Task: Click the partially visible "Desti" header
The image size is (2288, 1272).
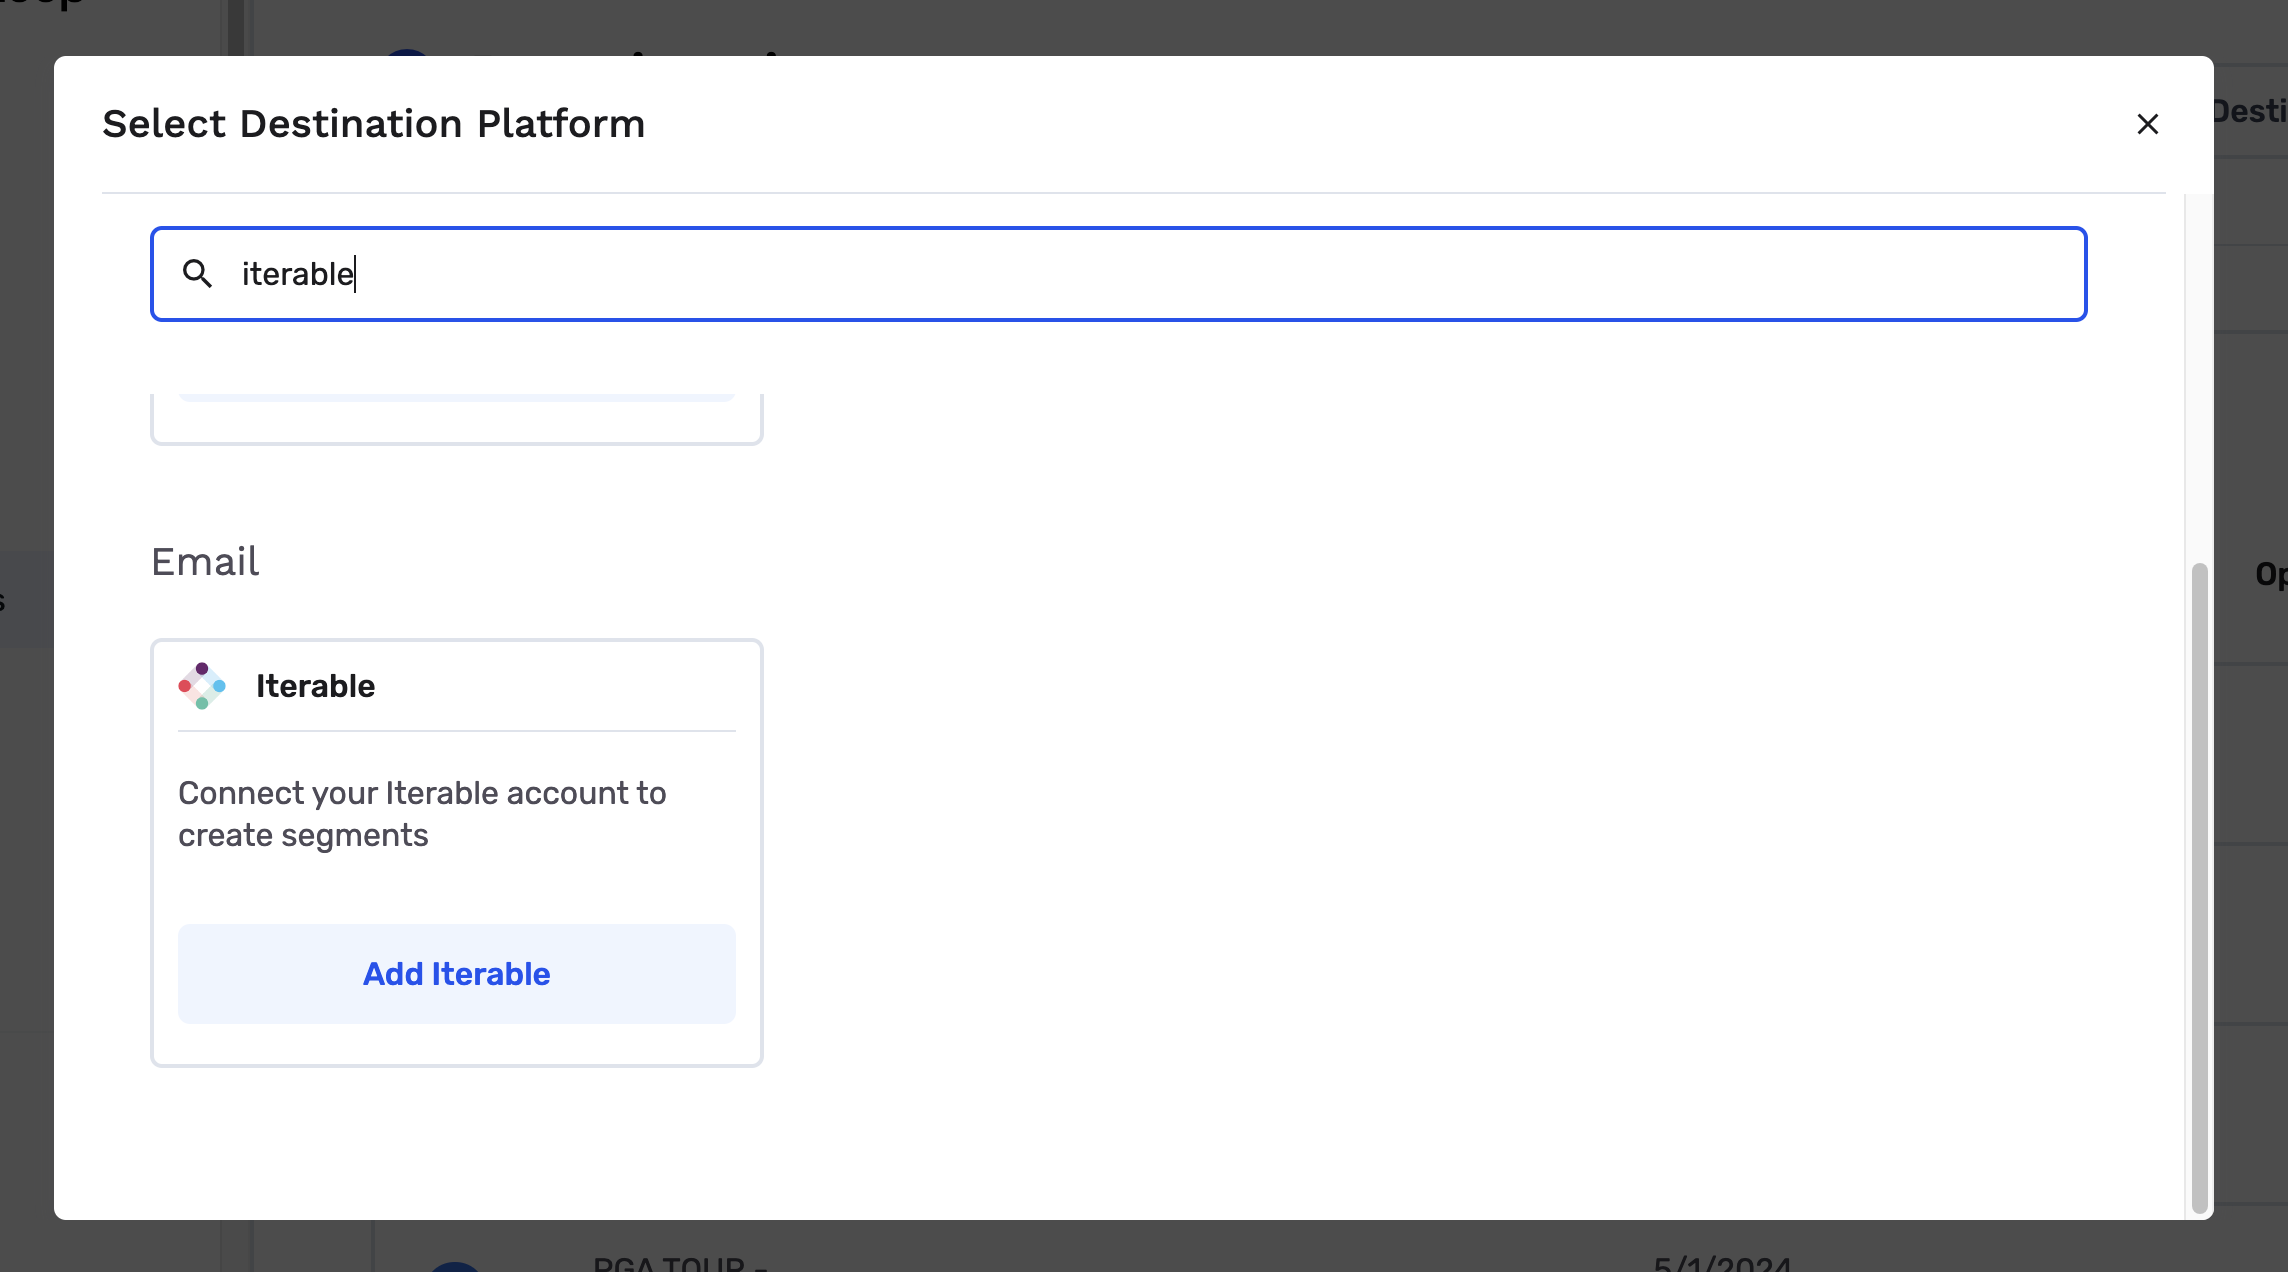Action: [2252, 111]
